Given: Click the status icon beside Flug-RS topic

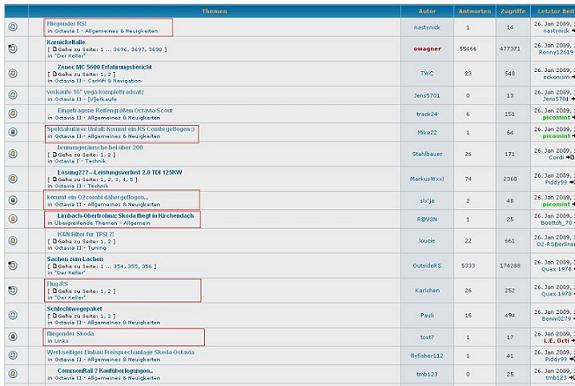Looking at the screenshot, I should 13,290.
